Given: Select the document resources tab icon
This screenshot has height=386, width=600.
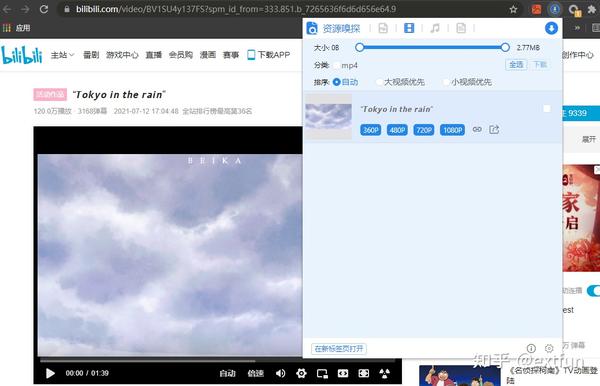Looking at the screenshot, I should click(461, 28).
